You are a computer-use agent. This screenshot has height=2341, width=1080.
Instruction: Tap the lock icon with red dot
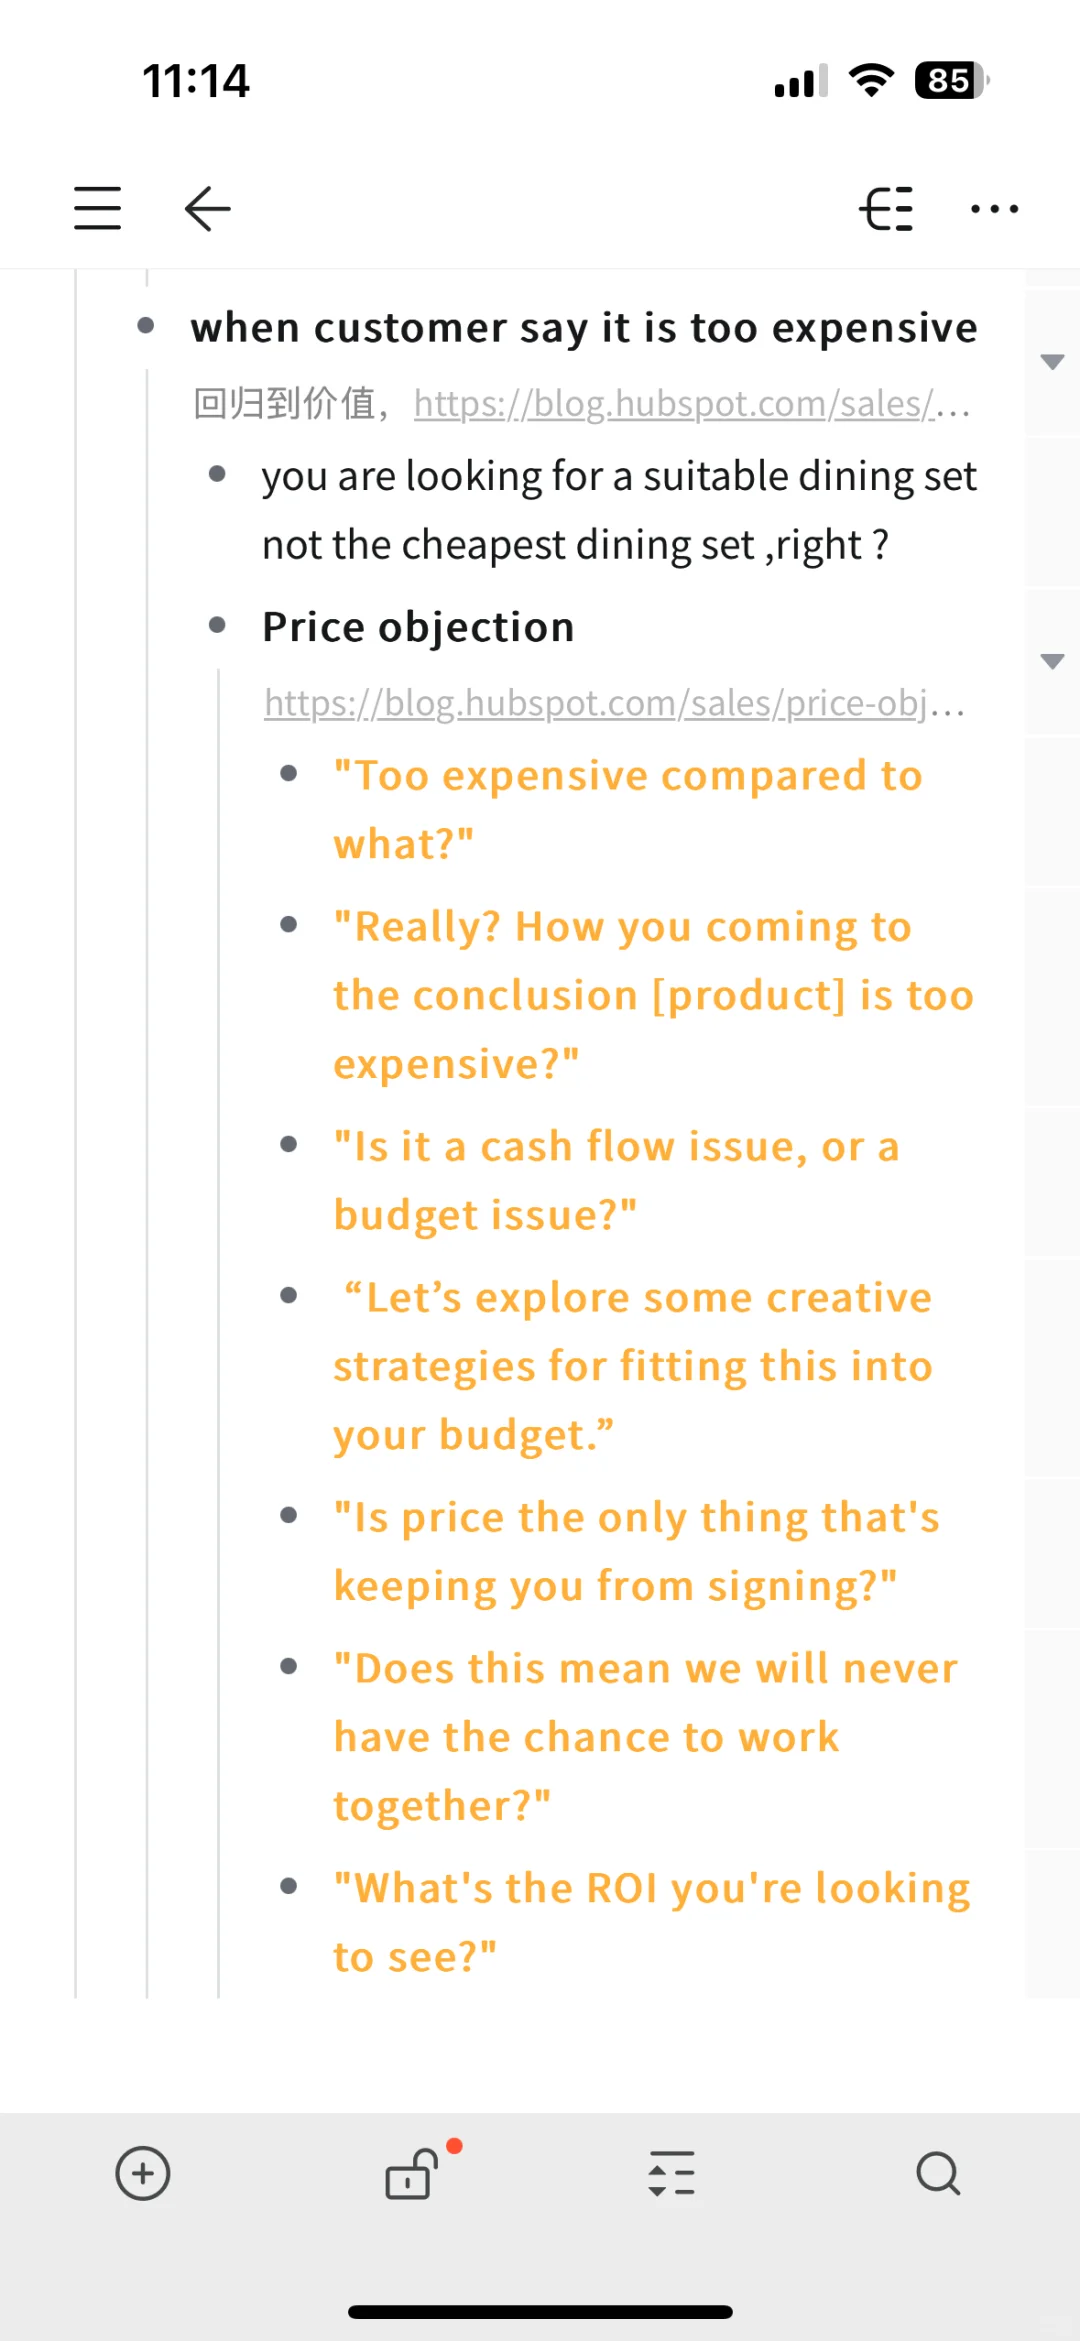pyautogui.click(x=413, y=2172)
